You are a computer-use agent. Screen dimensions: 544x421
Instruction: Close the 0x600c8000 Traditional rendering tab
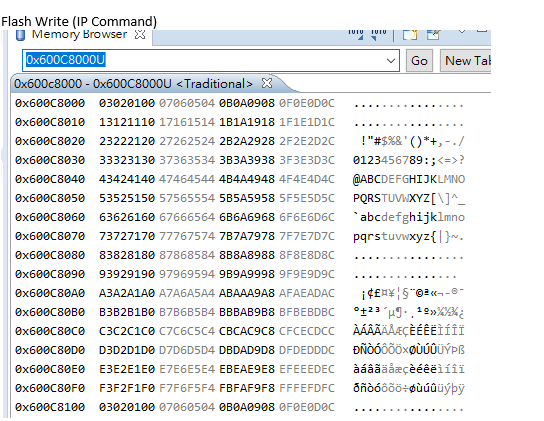click(266, 83)
